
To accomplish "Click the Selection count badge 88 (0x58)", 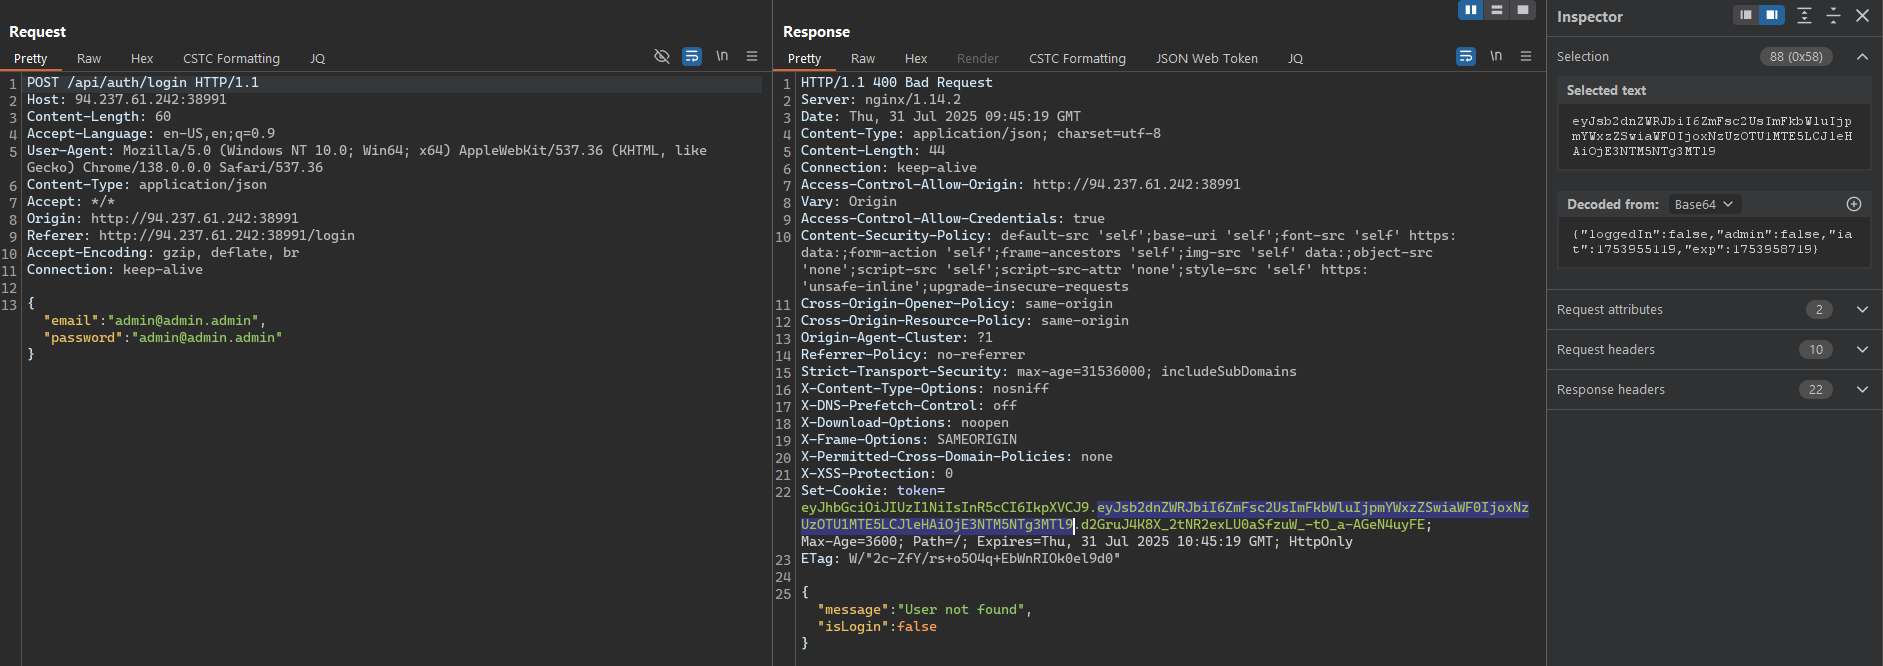I will click(1796, 57).
